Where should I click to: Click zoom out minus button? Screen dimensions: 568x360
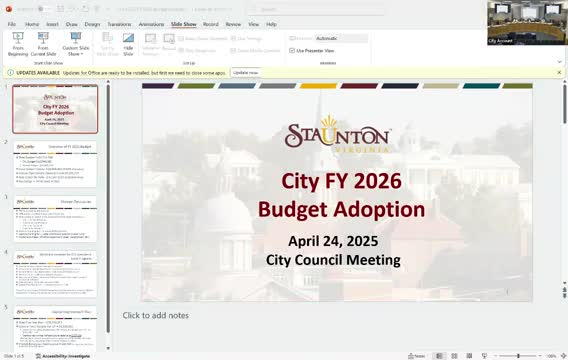click(495, 356)
